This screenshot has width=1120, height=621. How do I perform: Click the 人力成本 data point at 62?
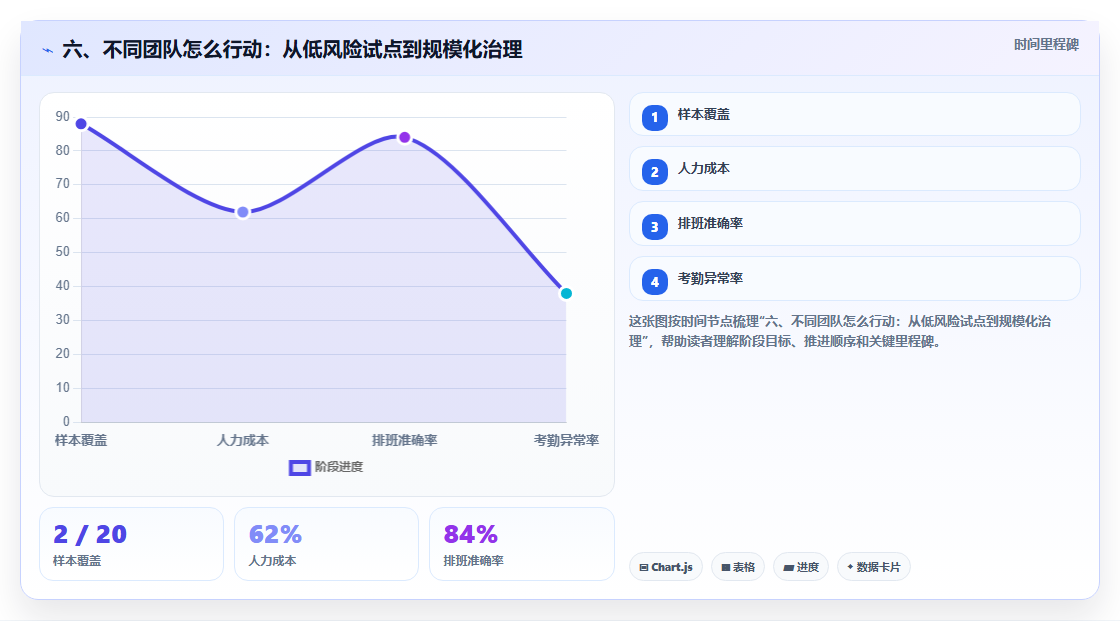pos(243,212)
